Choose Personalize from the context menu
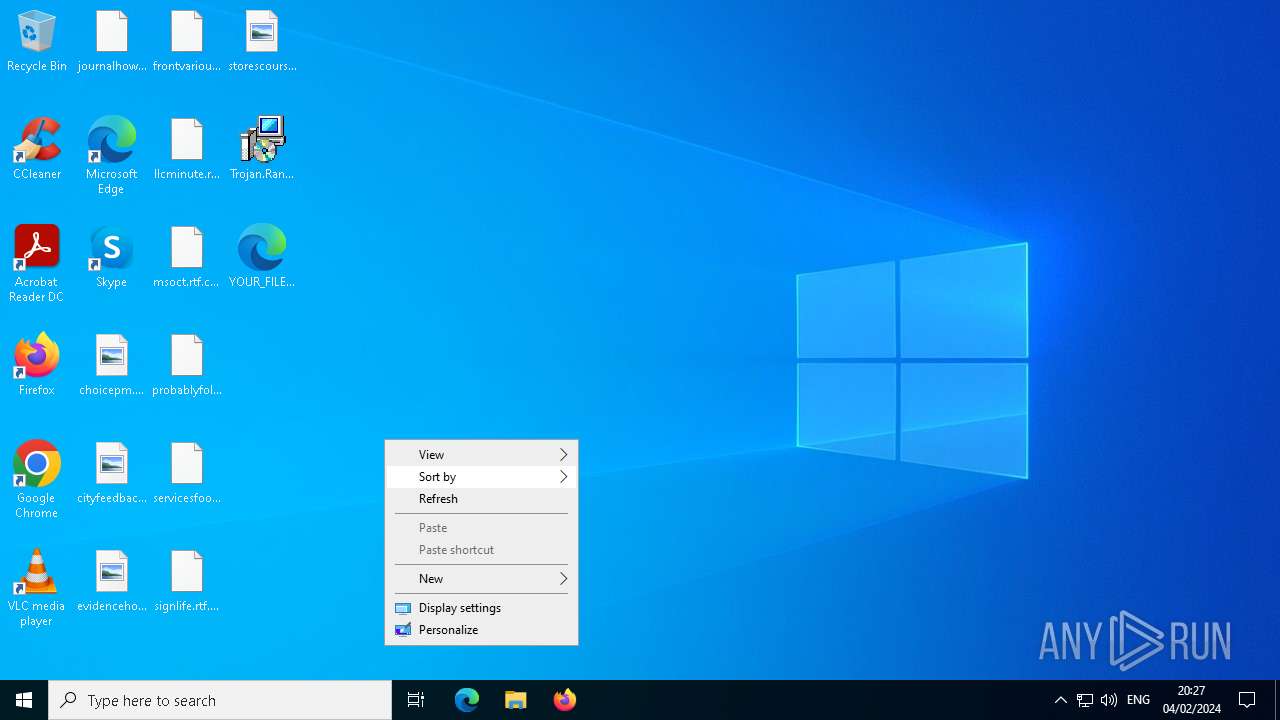 click(x=481, y=630)
